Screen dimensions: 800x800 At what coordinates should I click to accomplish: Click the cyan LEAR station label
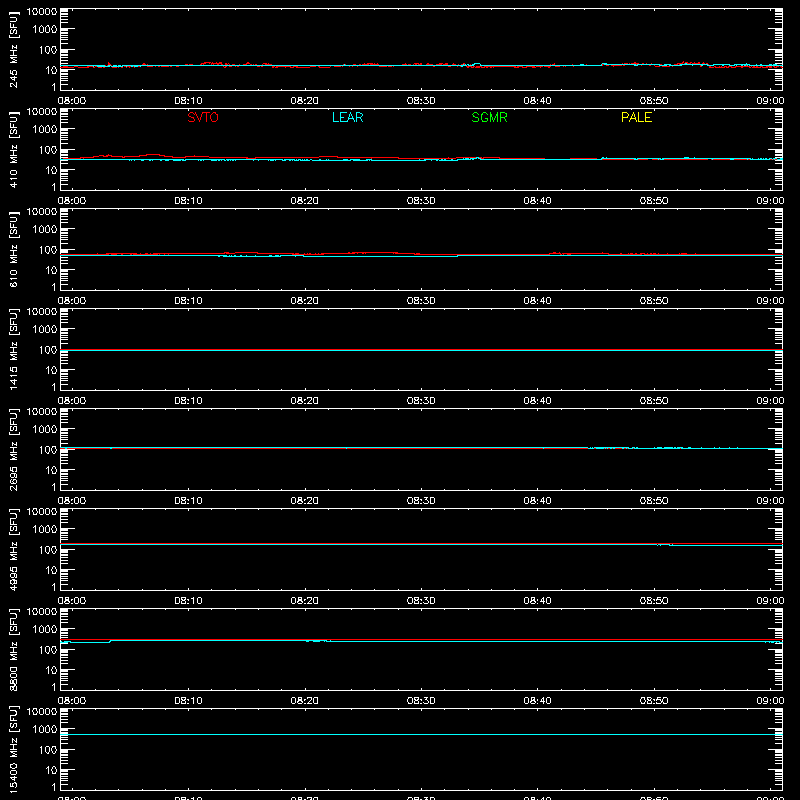[347, 117]
